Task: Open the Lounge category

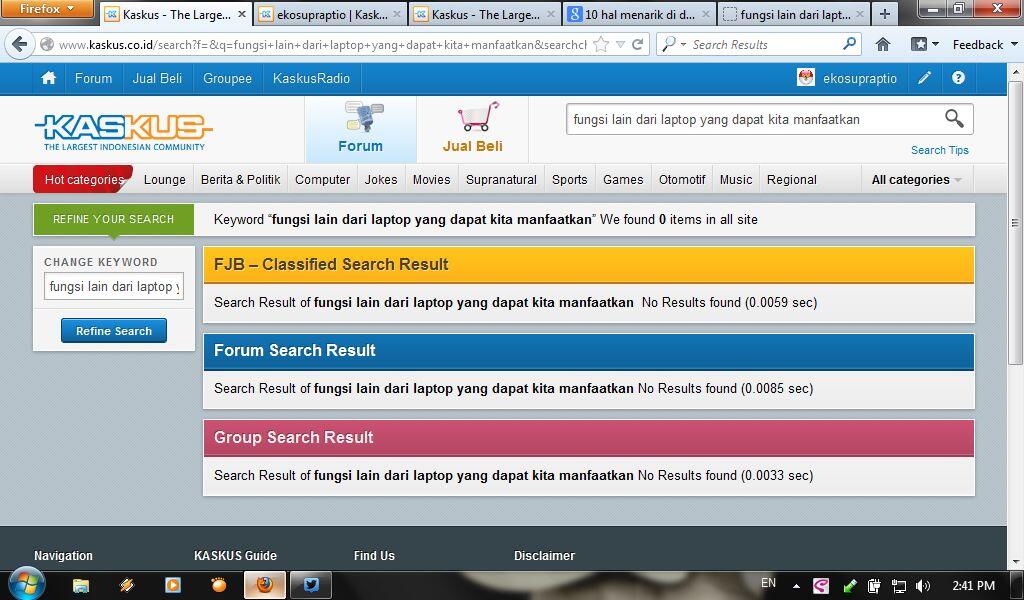Action: tap(165, 180)
